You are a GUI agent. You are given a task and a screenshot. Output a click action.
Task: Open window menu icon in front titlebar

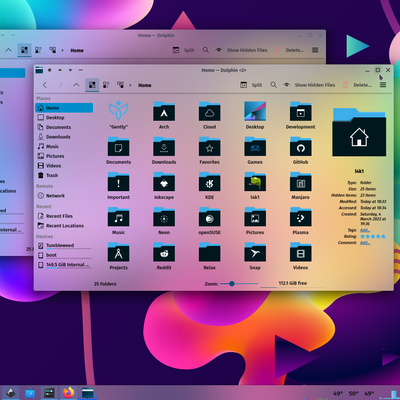coord(39,70)
